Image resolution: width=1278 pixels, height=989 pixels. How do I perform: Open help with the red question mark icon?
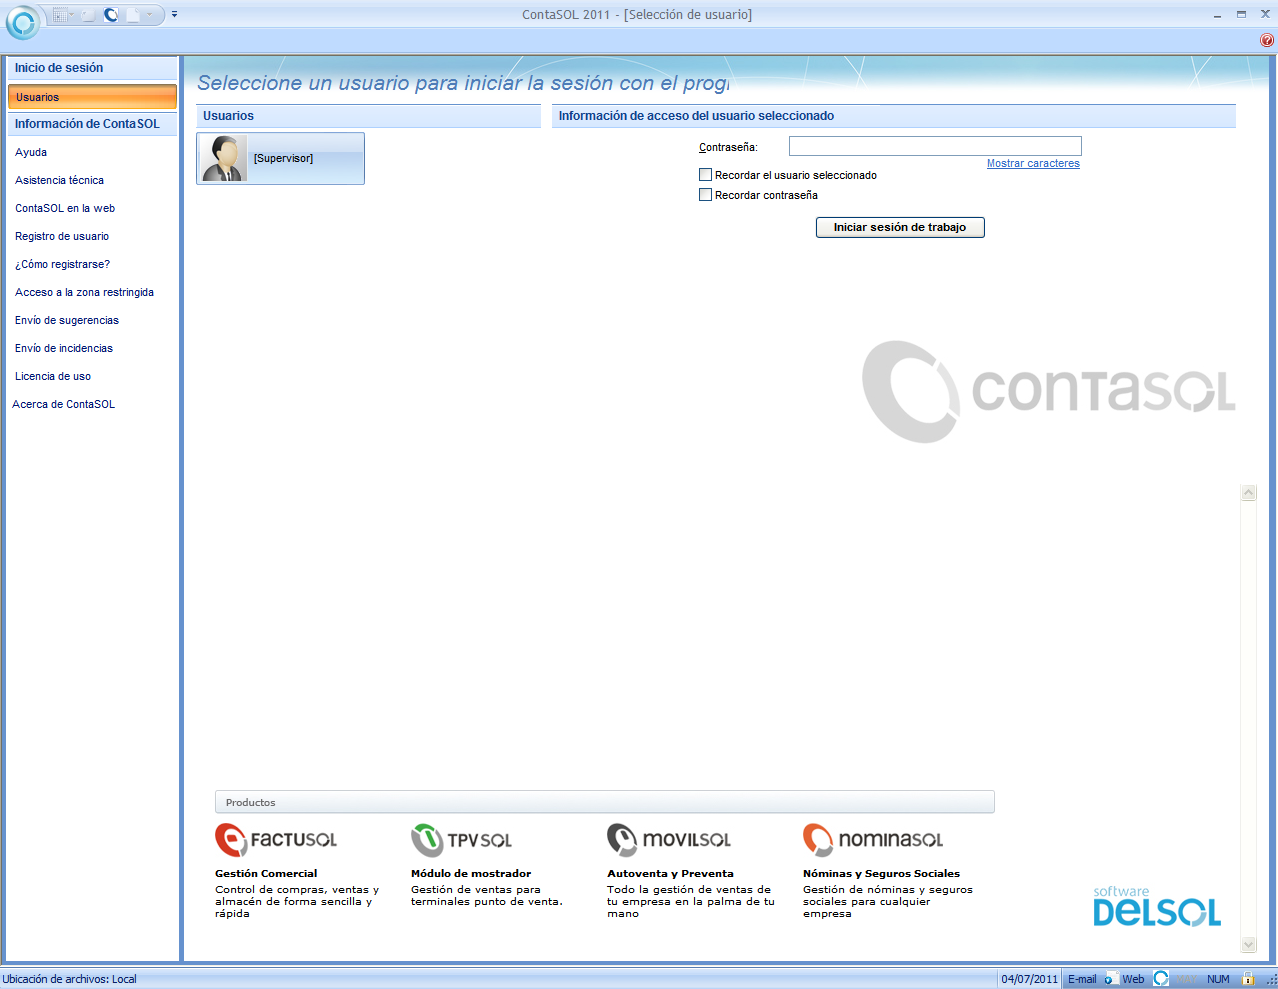coord(1266,40)
